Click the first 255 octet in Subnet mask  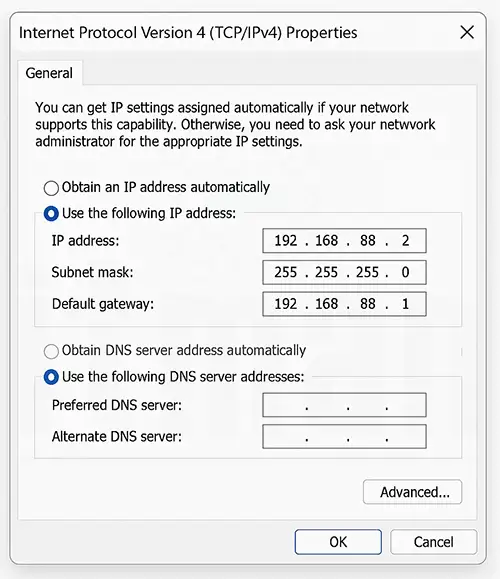point(285,273)
